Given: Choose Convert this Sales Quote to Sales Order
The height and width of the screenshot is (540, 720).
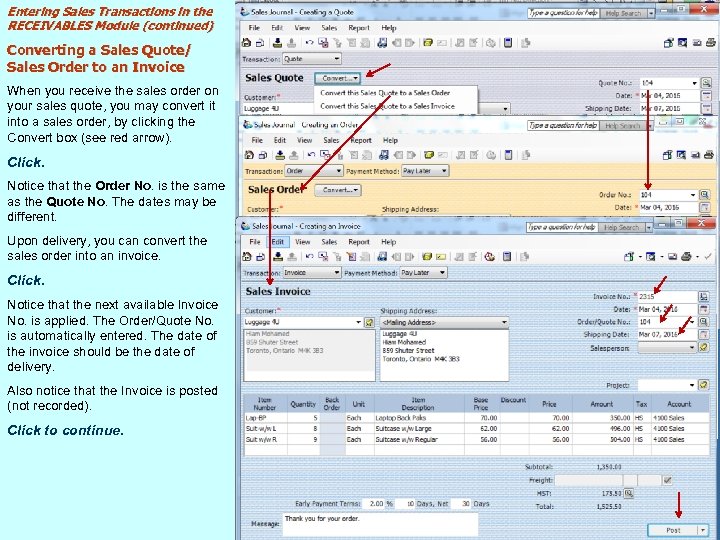Looking at the screenshot, I should pos(385,93).
